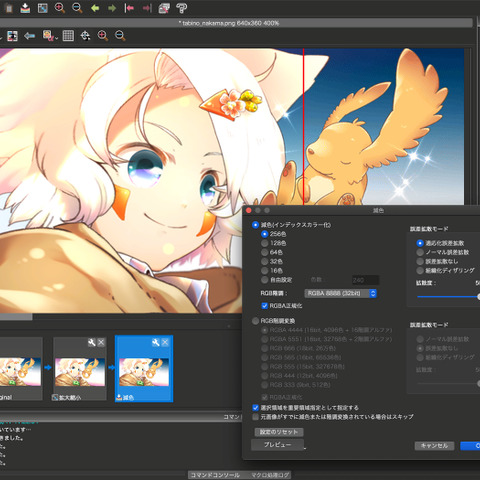Switch to the コマンドコンソール tab

[x=215, y=475]
